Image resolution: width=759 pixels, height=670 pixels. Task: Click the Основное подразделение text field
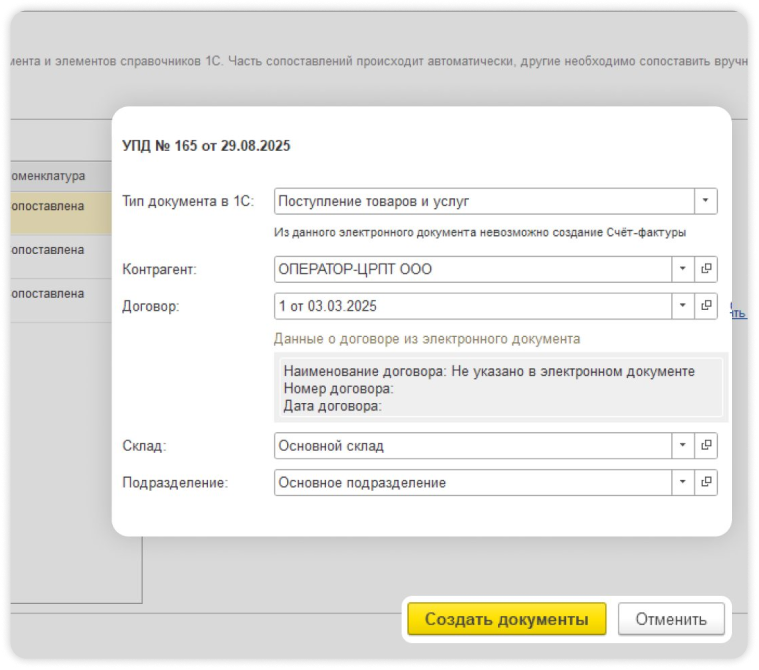click(472, 482)
